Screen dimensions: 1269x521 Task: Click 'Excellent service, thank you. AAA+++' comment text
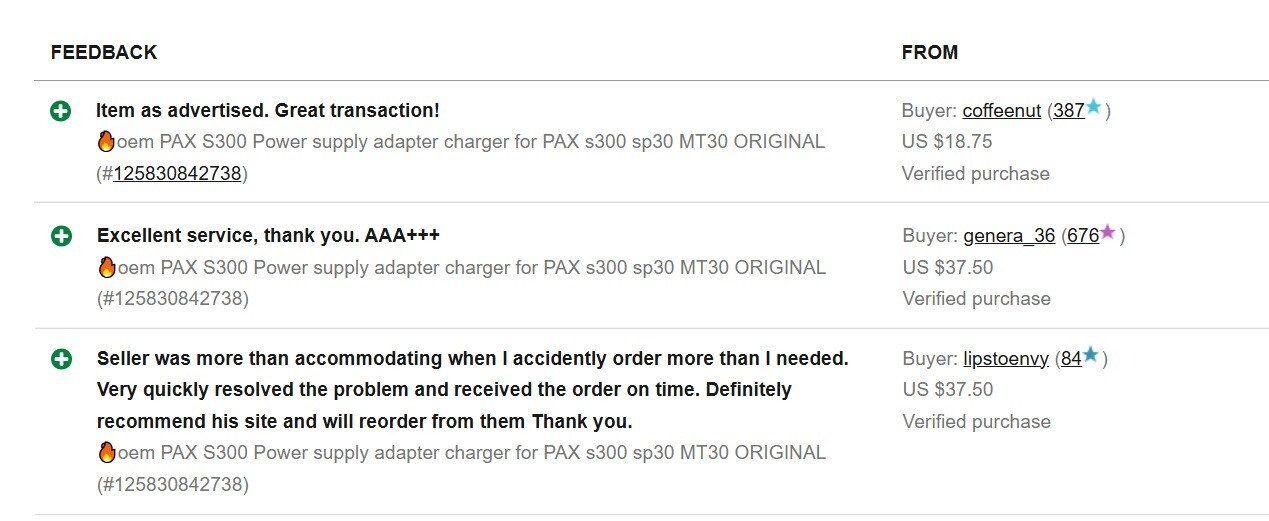pos(268,236)
